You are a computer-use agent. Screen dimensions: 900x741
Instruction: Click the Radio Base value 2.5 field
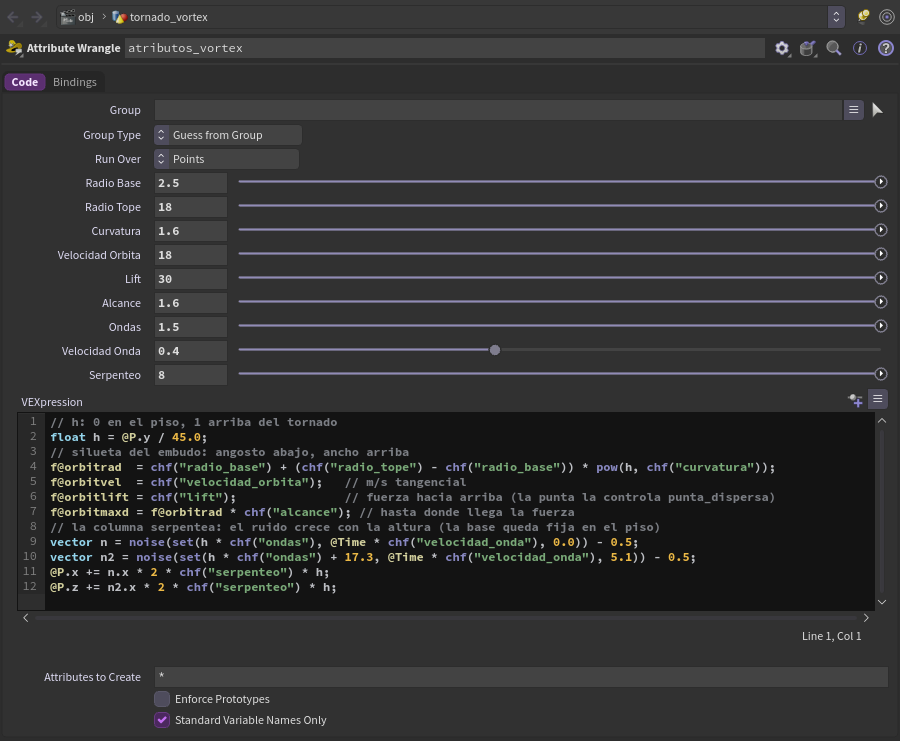191,183
